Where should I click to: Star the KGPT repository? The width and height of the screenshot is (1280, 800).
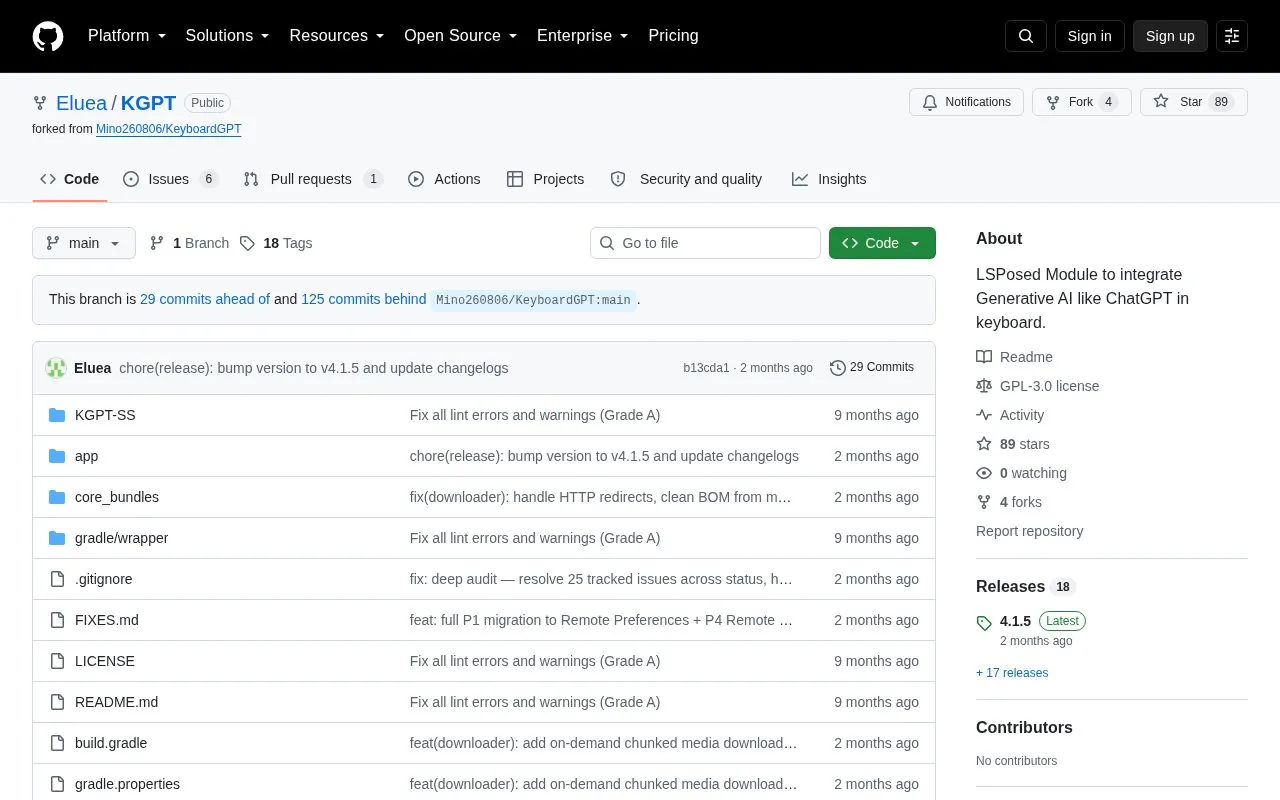pyautogui.click(x=1194, y=102)
